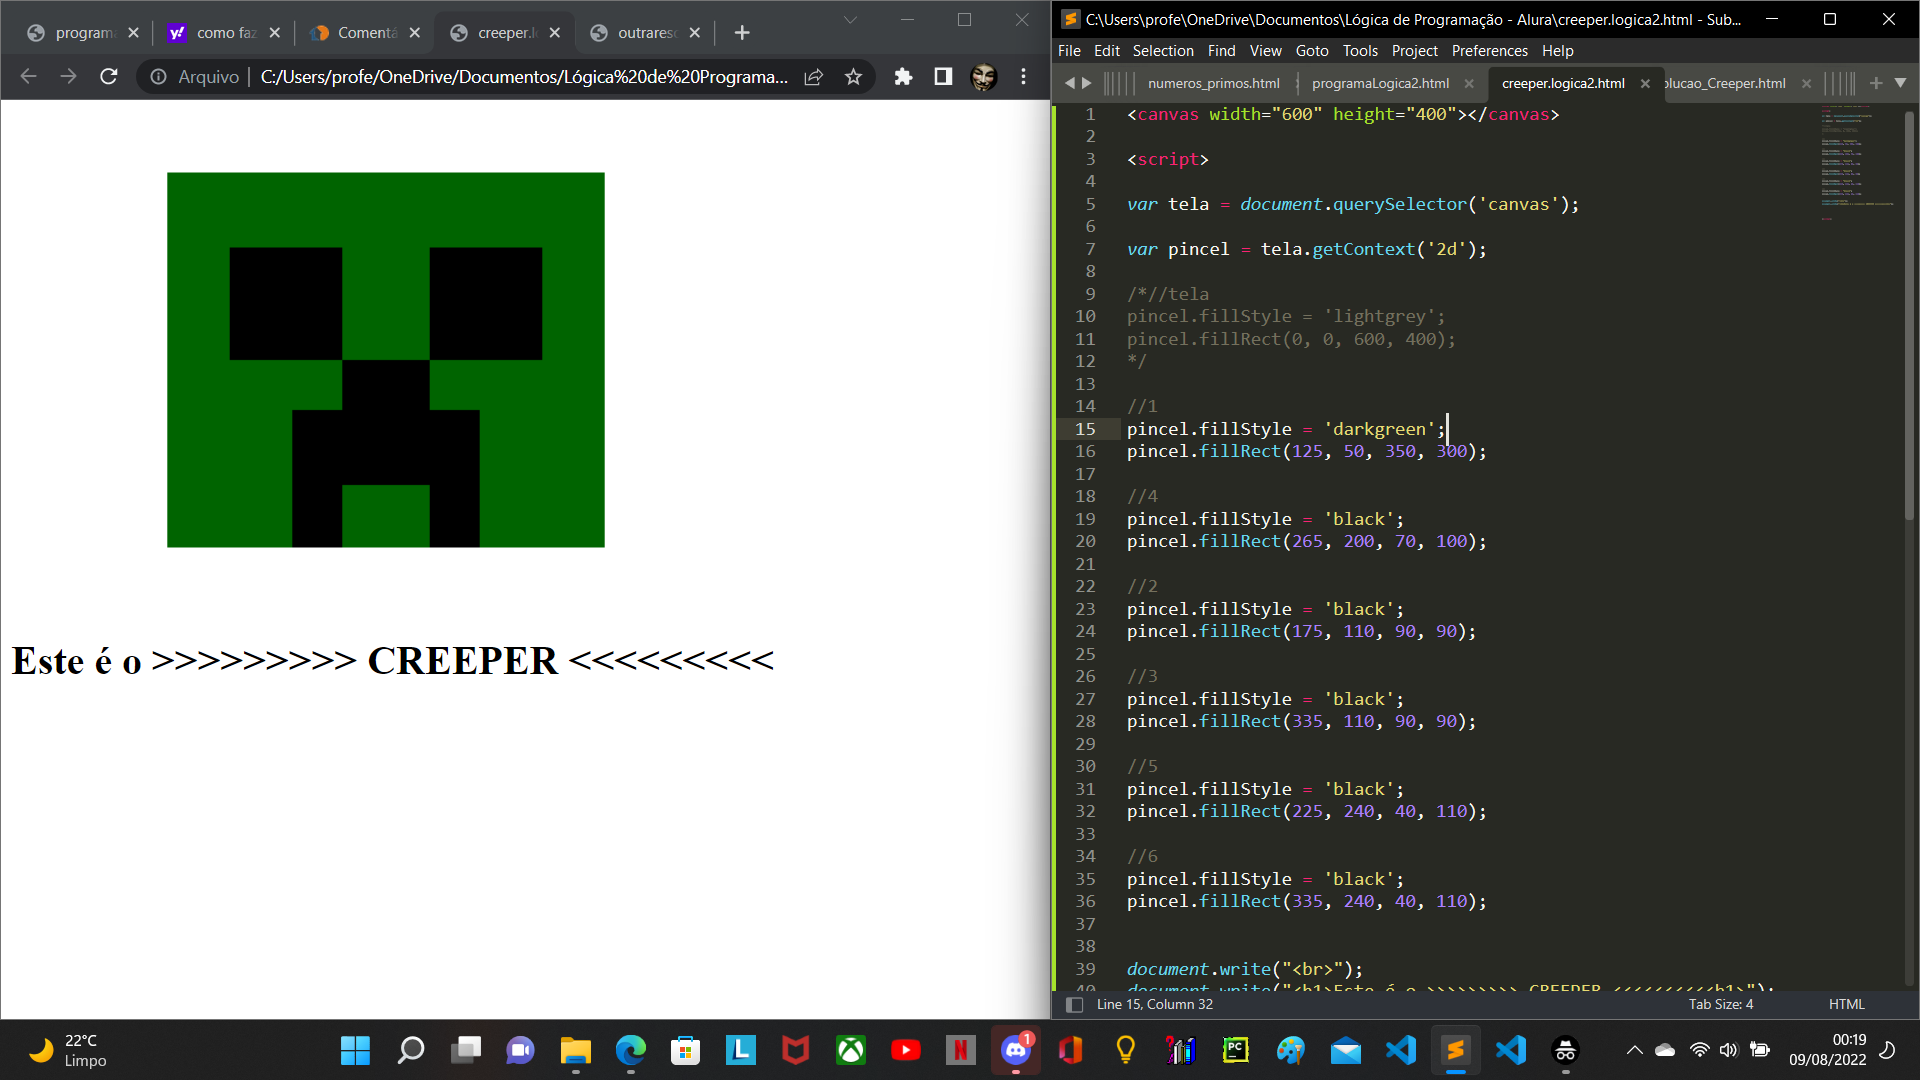Reload the creeper page in Chrome

109,76
